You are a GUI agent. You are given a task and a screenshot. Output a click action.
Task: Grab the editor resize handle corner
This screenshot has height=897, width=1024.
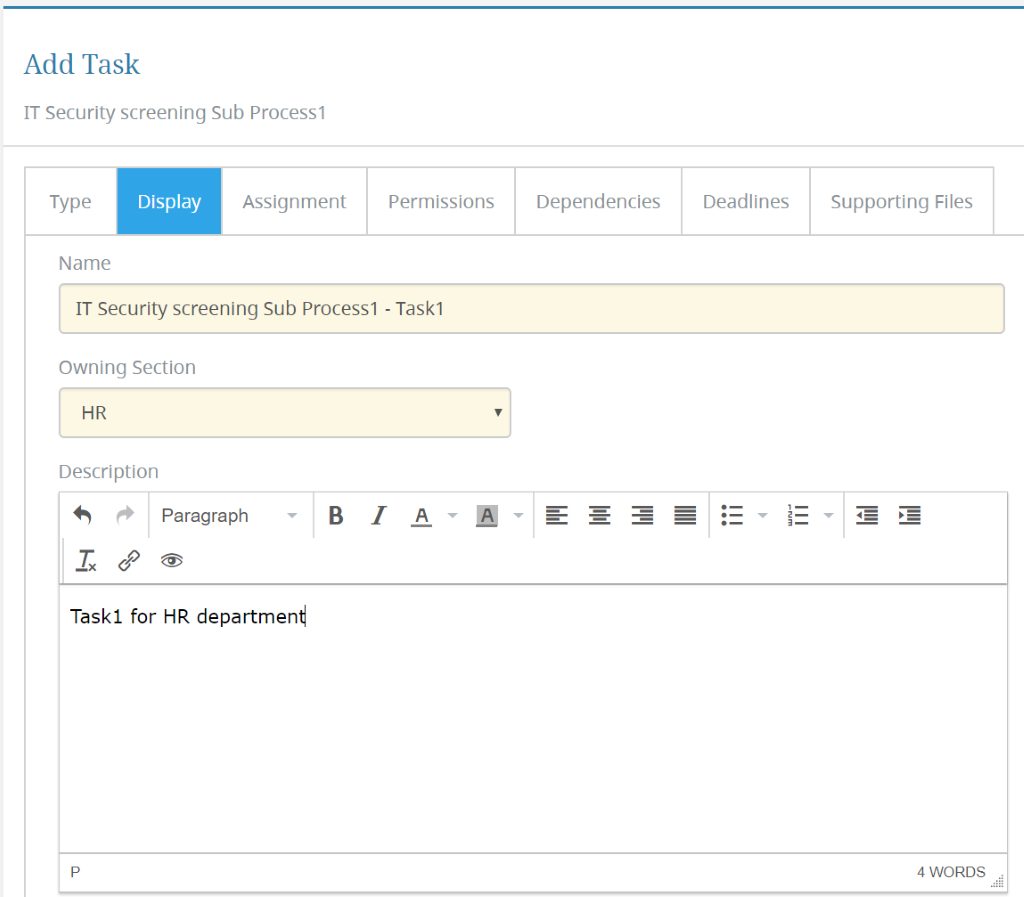pyautogui.click(x=997, y=881)
